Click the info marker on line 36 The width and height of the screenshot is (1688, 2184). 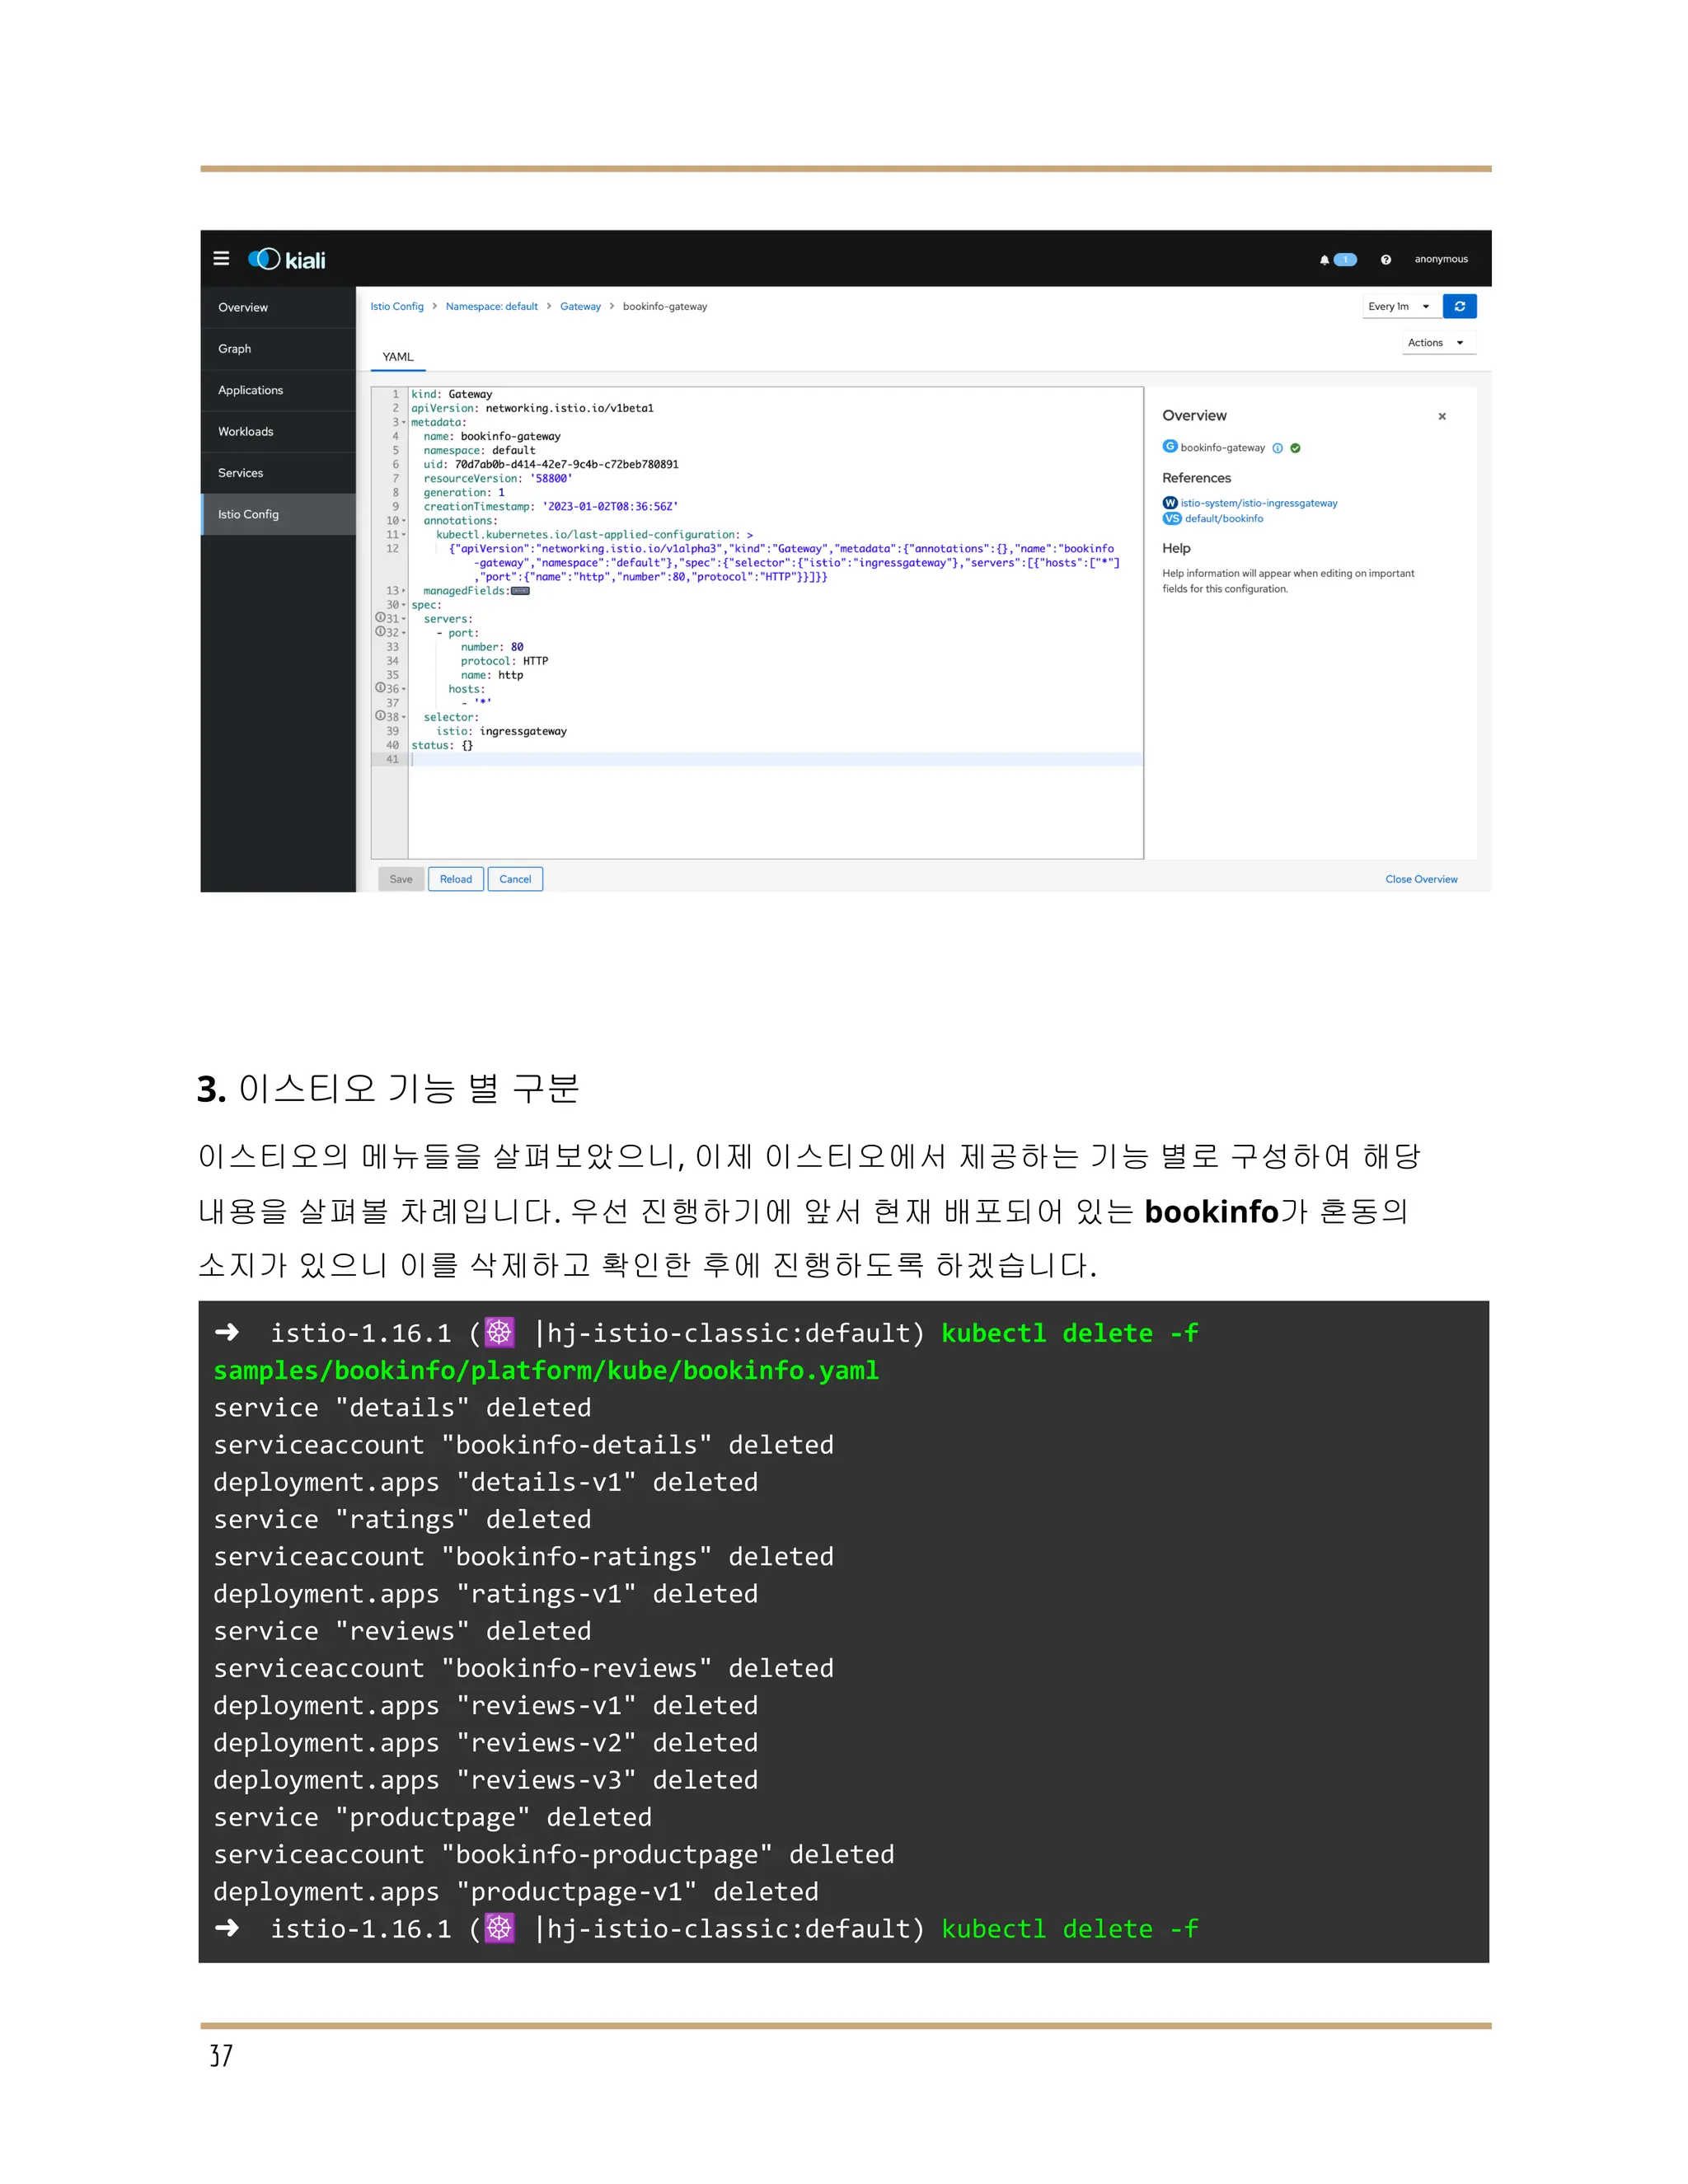[380, 688]
